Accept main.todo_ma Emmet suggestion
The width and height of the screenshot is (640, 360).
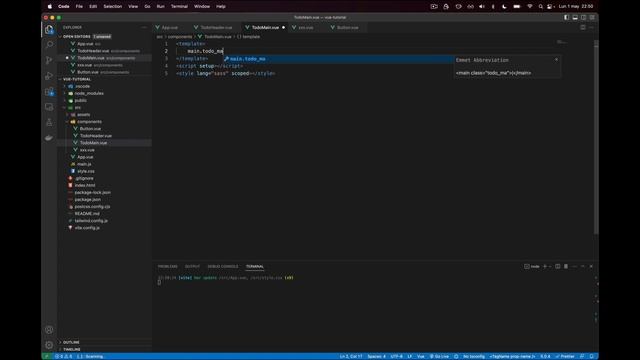[x=338, y=59]
